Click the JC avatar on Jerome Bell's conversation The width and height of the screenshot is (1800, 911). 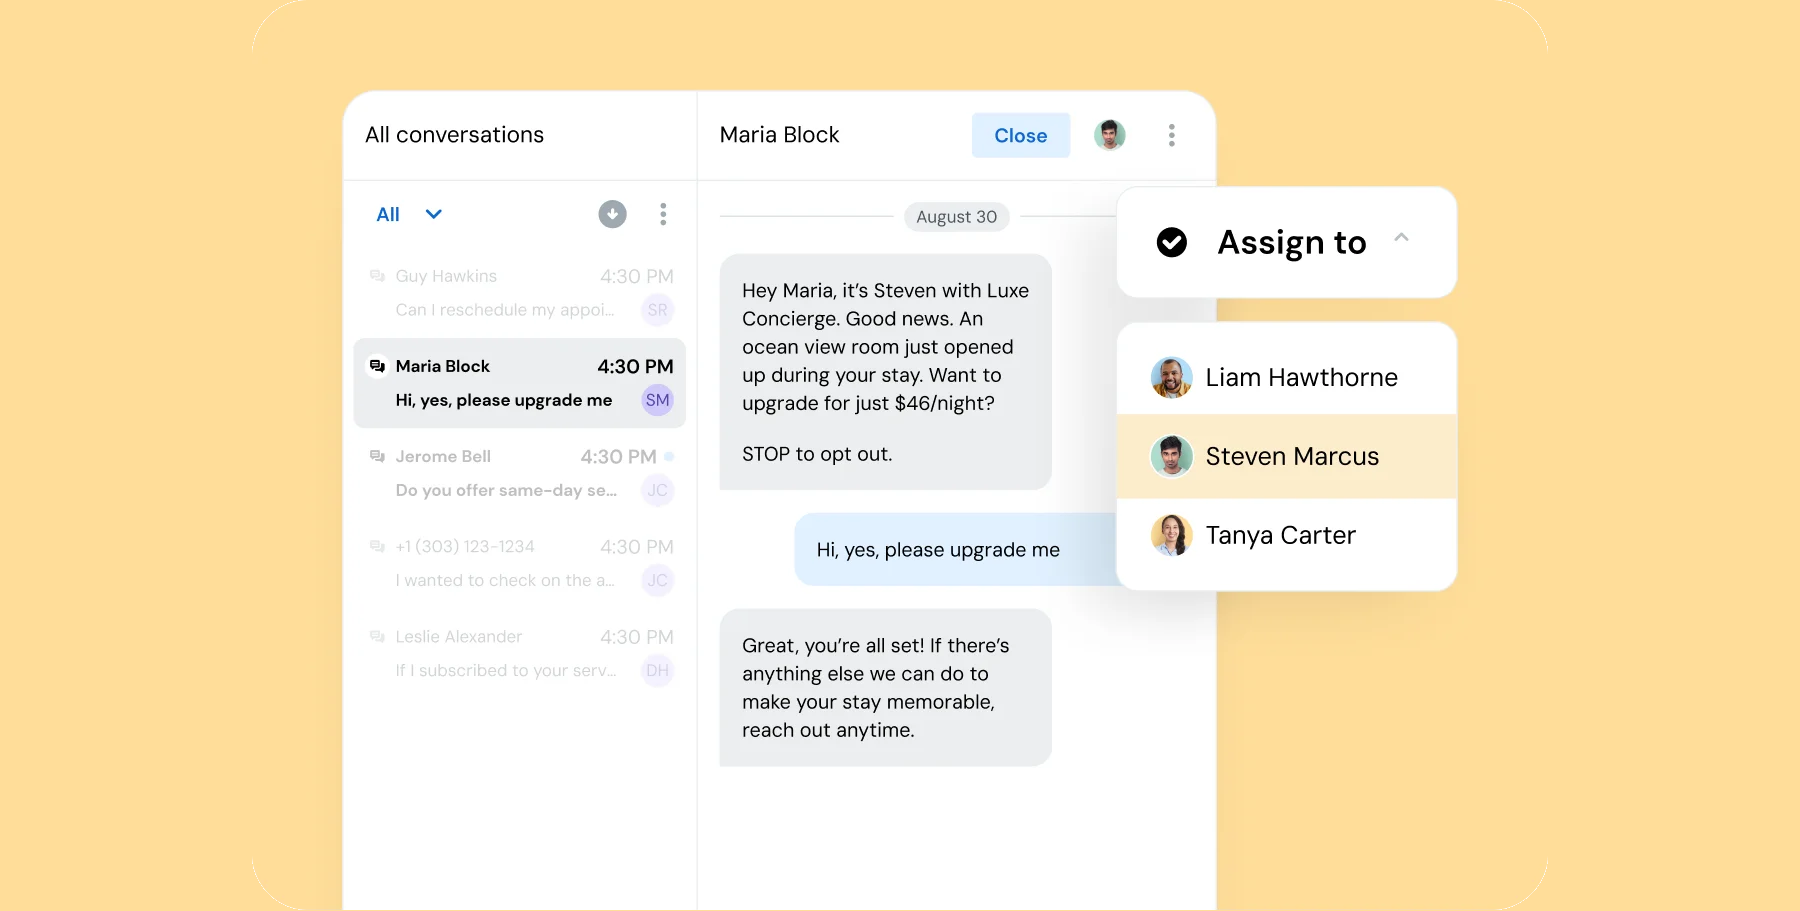click(657, 490)
